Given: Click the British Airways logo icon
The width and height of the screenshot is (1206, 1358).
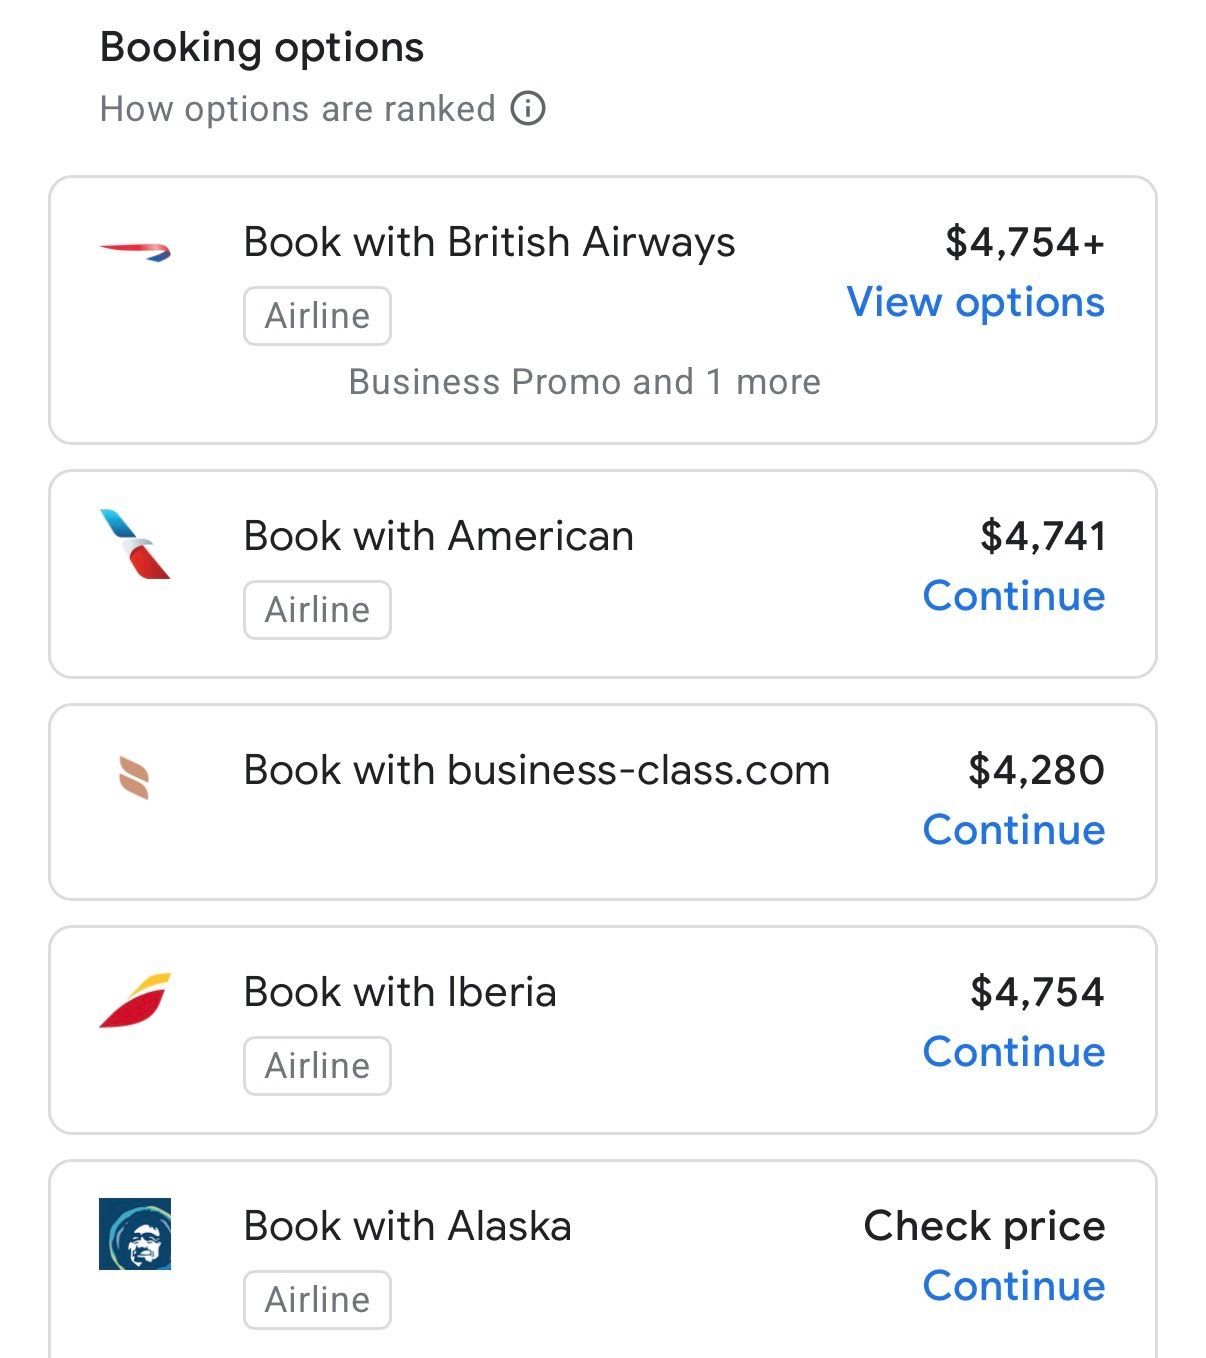Looking at the screenshot, I should [135, 251].
